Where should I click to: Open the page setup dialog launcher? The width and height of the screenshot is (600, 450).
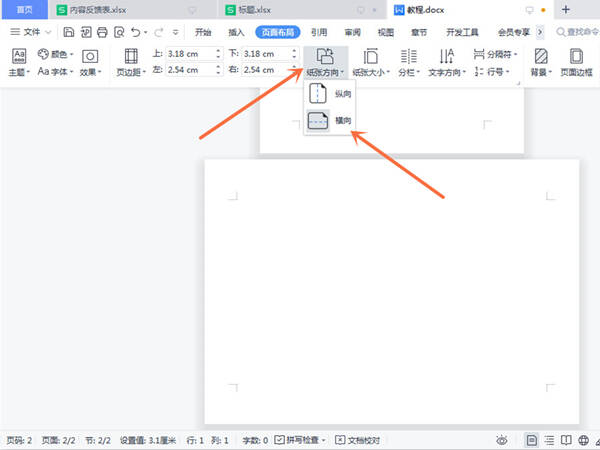[x=518, y=83]
